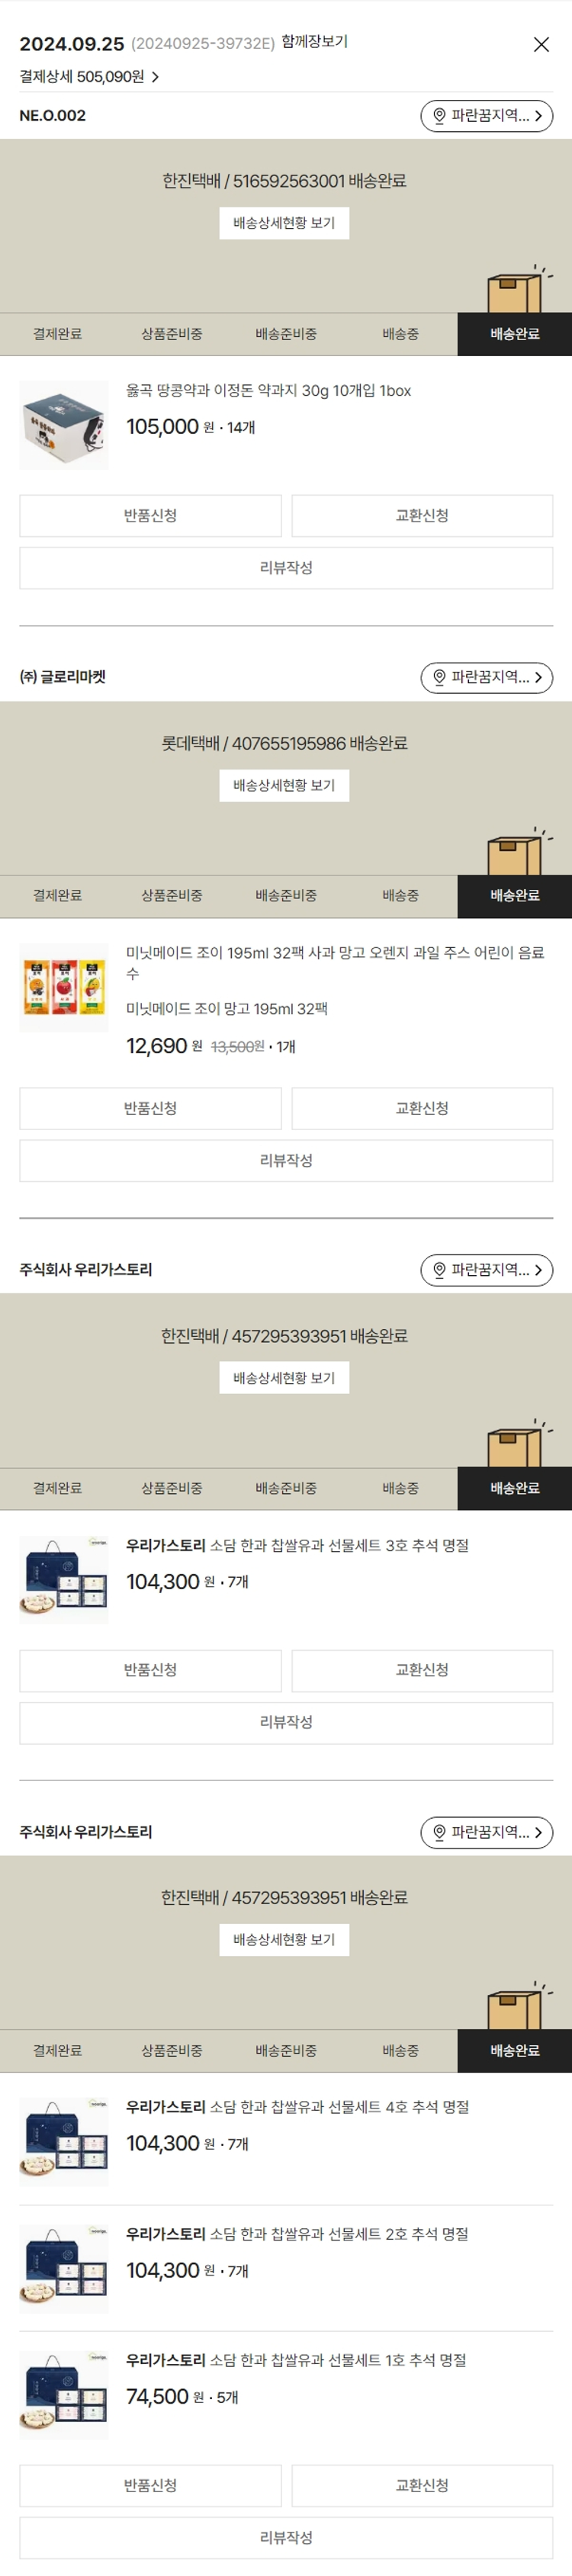This screenshot has height=2576, width=572.
Task: Write review for 옳곡 땅콩약과
Action: (286, 568)
